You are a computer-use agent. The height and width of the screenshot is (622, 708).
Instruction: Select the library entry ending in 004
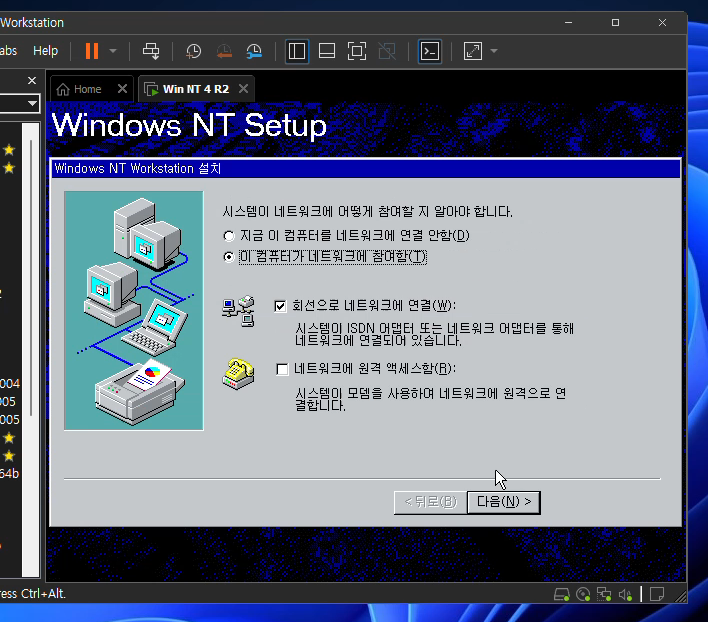click(x=9, y=384)
